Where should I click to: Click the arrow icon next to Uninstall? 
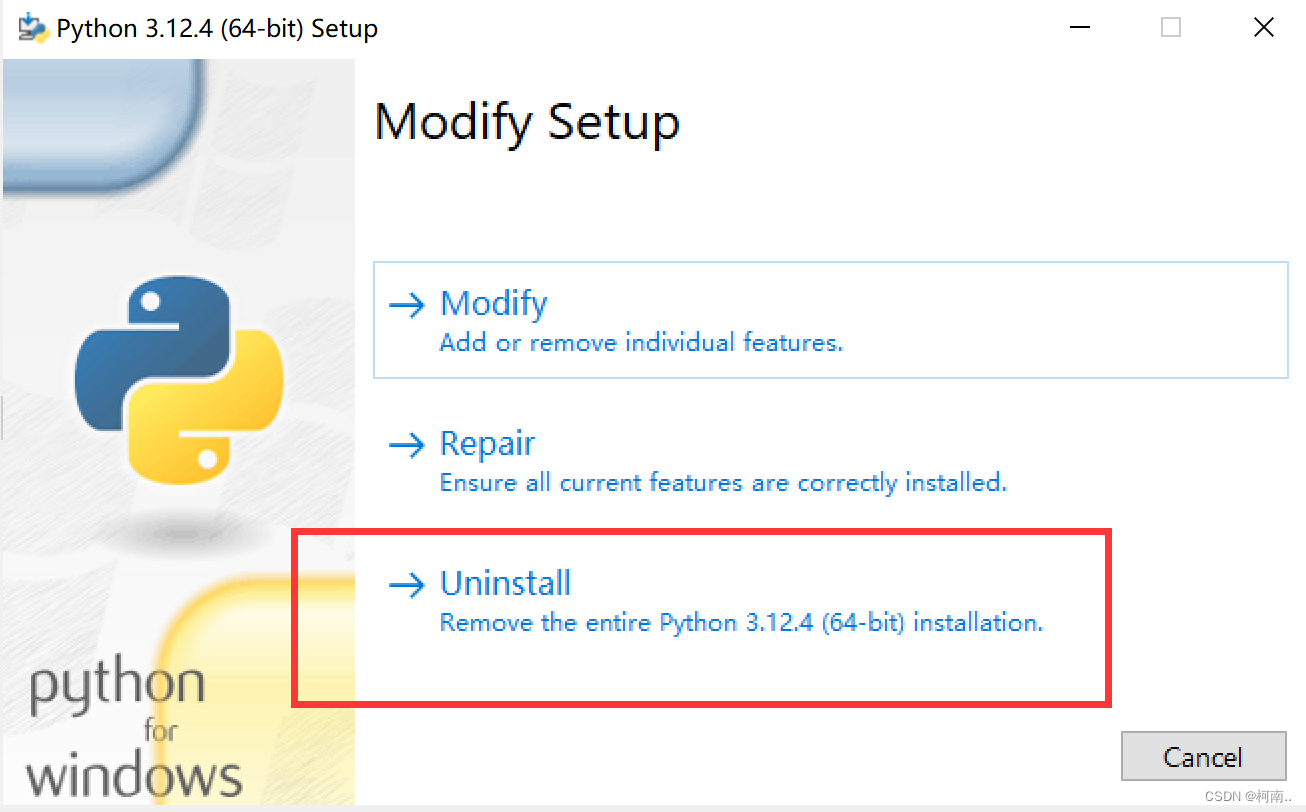(x=408, y=585)
